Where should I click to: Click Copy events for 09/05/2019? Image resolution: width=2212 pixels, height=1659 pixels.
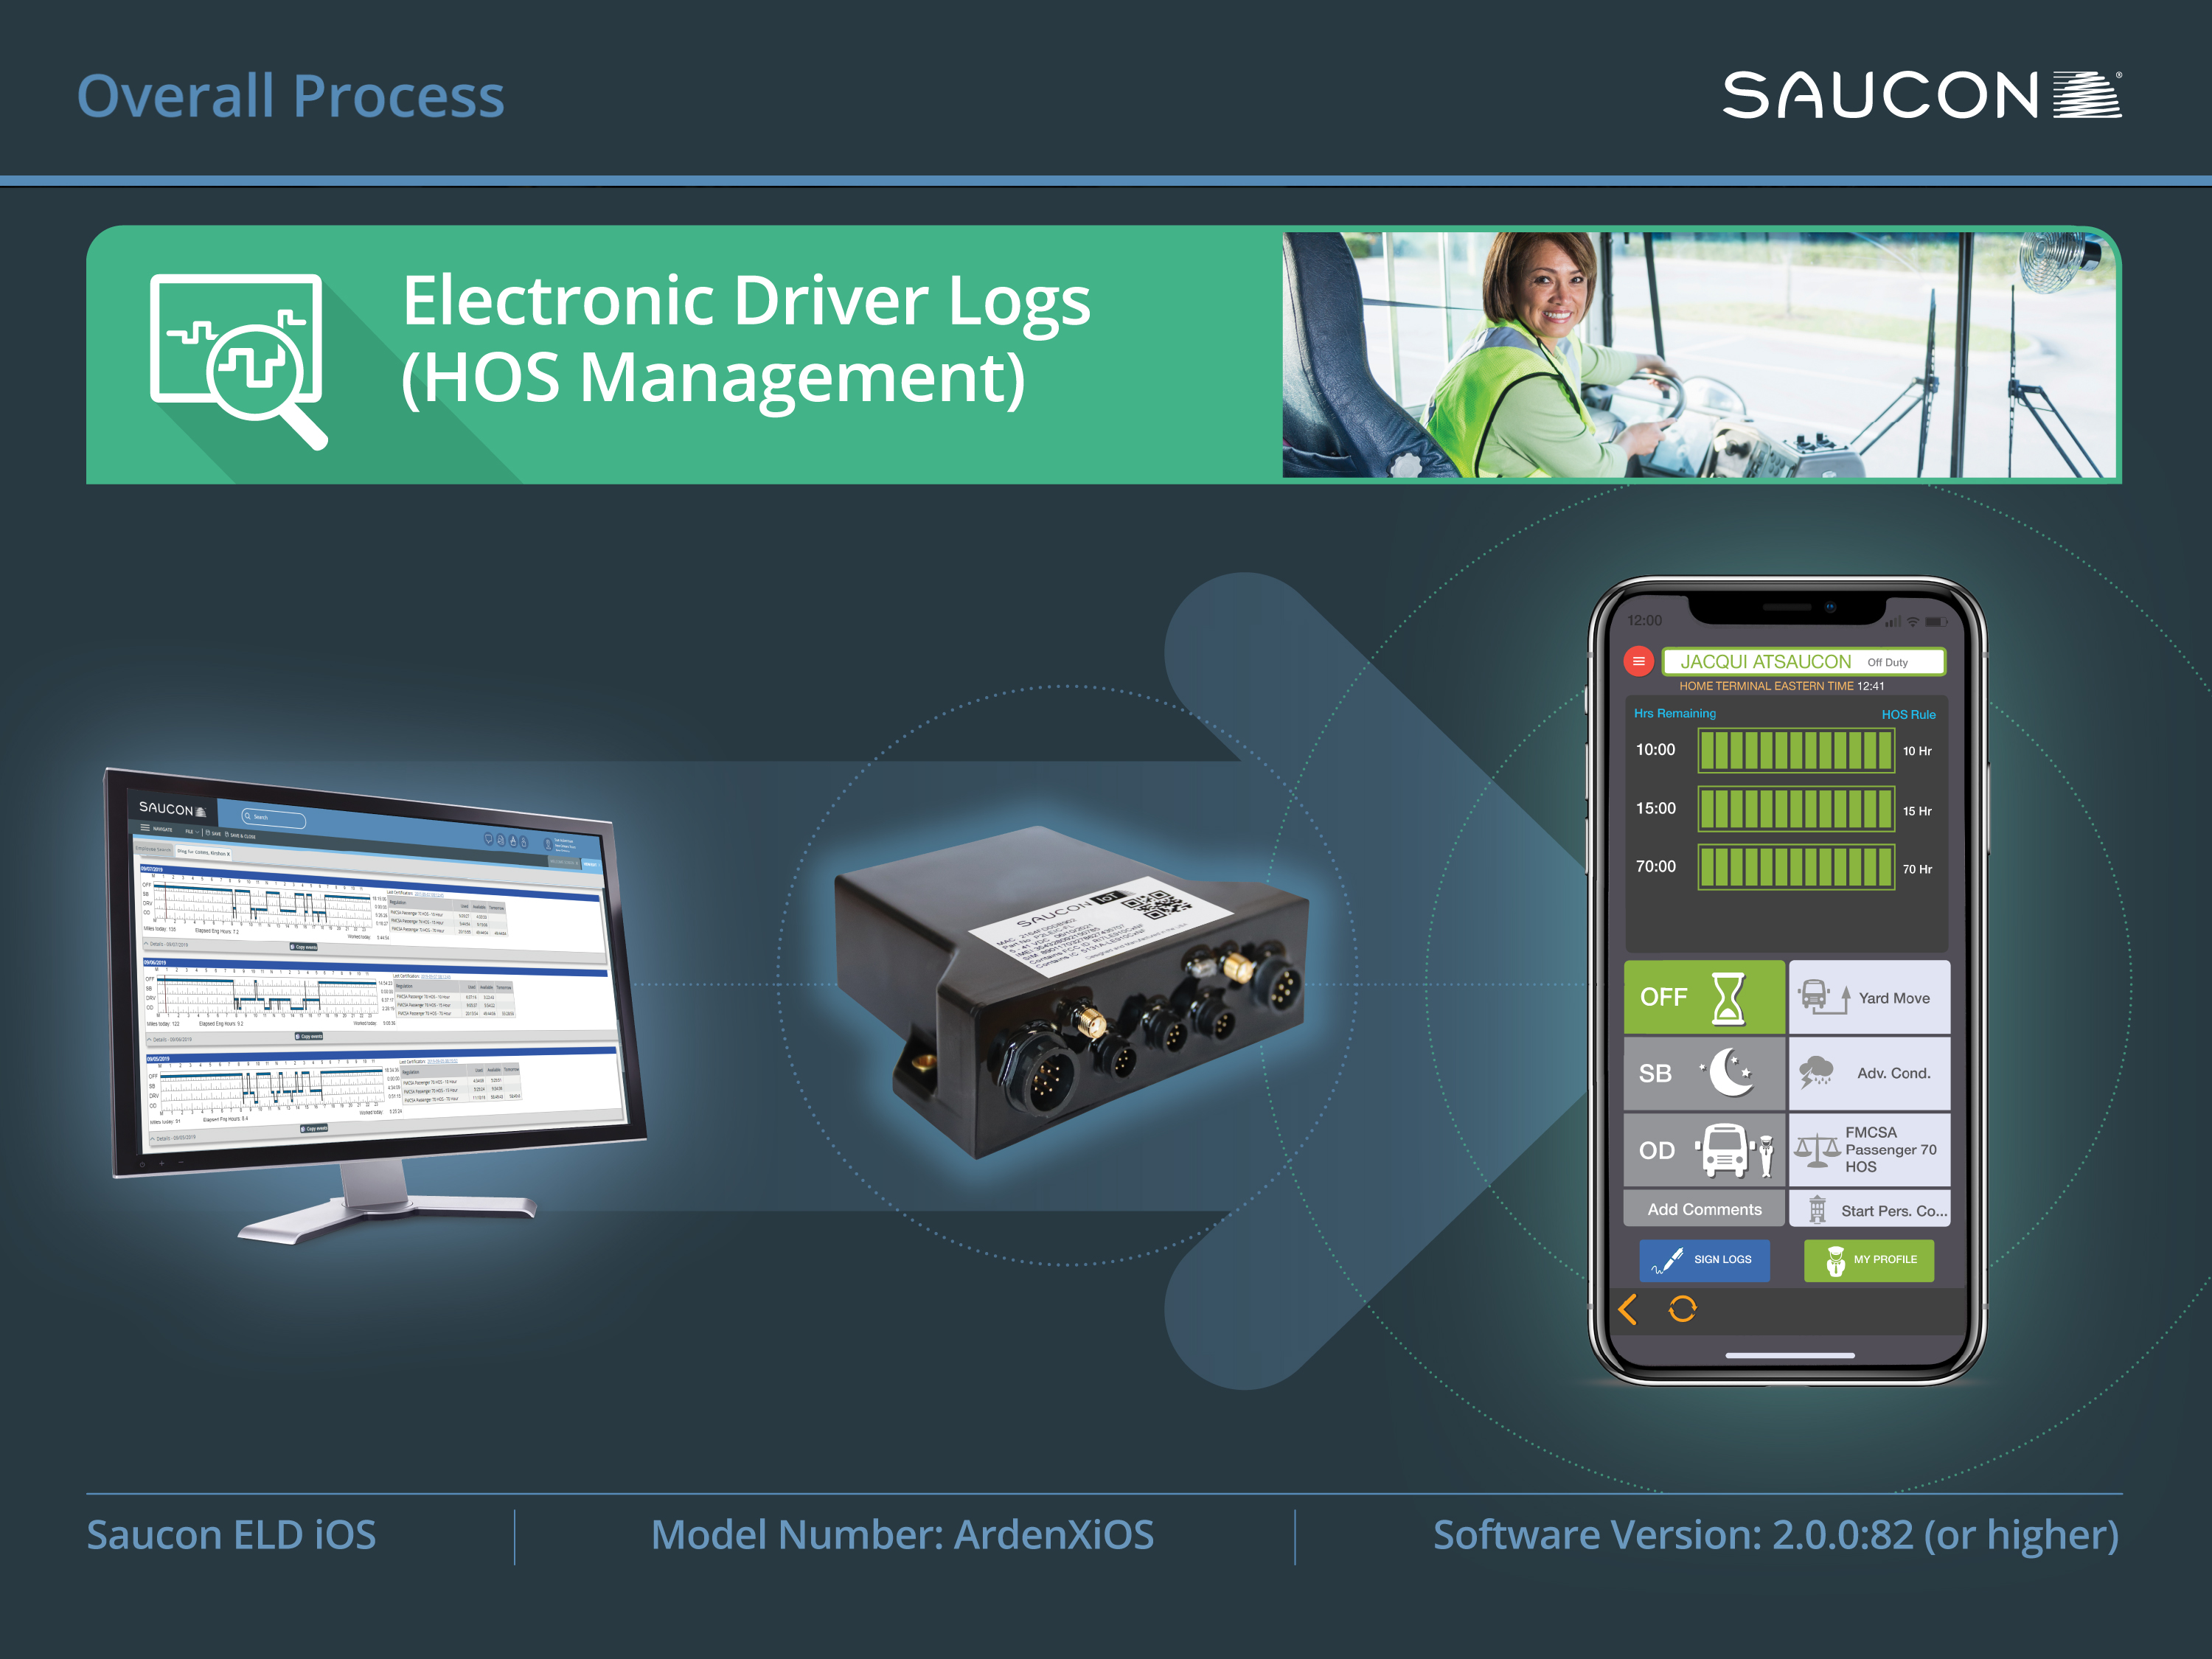(315, 1129)
